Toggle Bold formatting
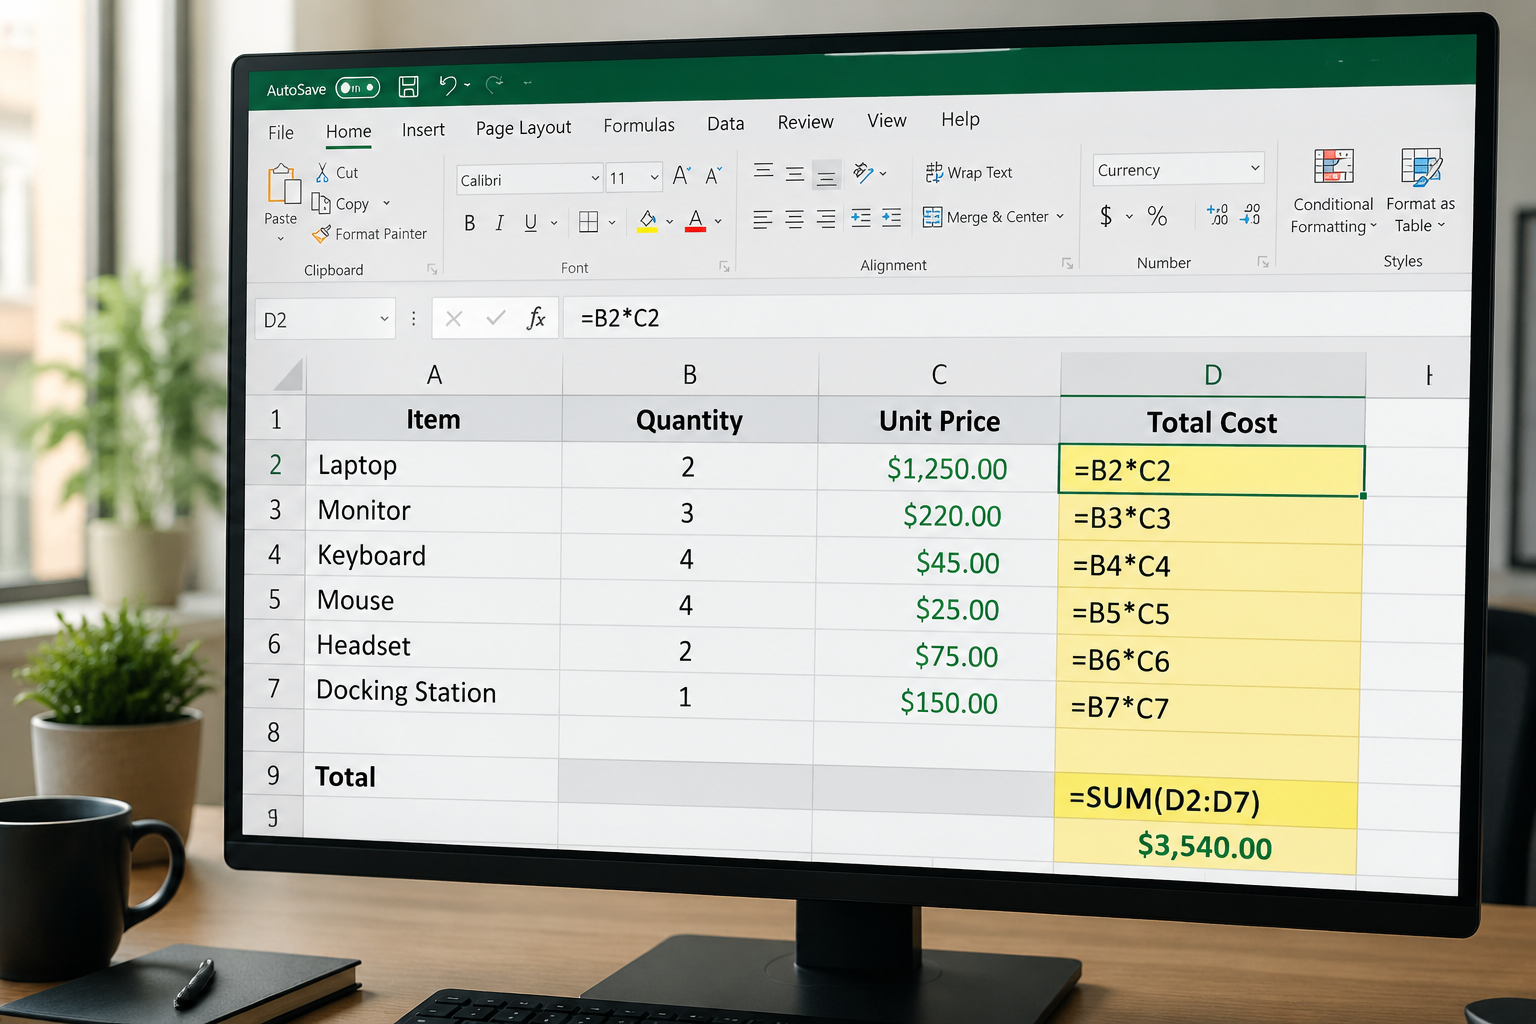Screen dimensions: 1536x1024 coord(469,223)
